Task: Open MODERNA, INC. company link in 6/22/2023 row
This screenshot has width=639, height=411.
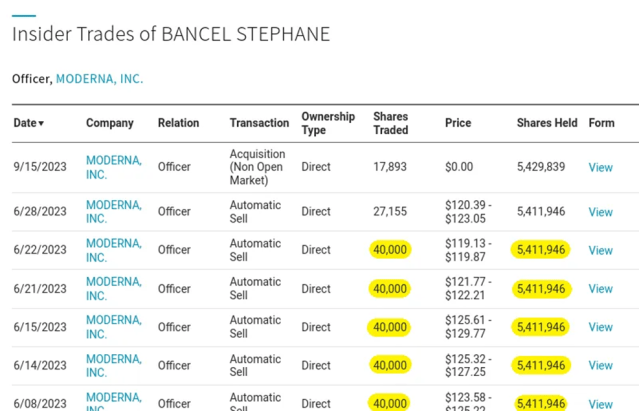Action: pyautogui.click(x=113, y=250)
